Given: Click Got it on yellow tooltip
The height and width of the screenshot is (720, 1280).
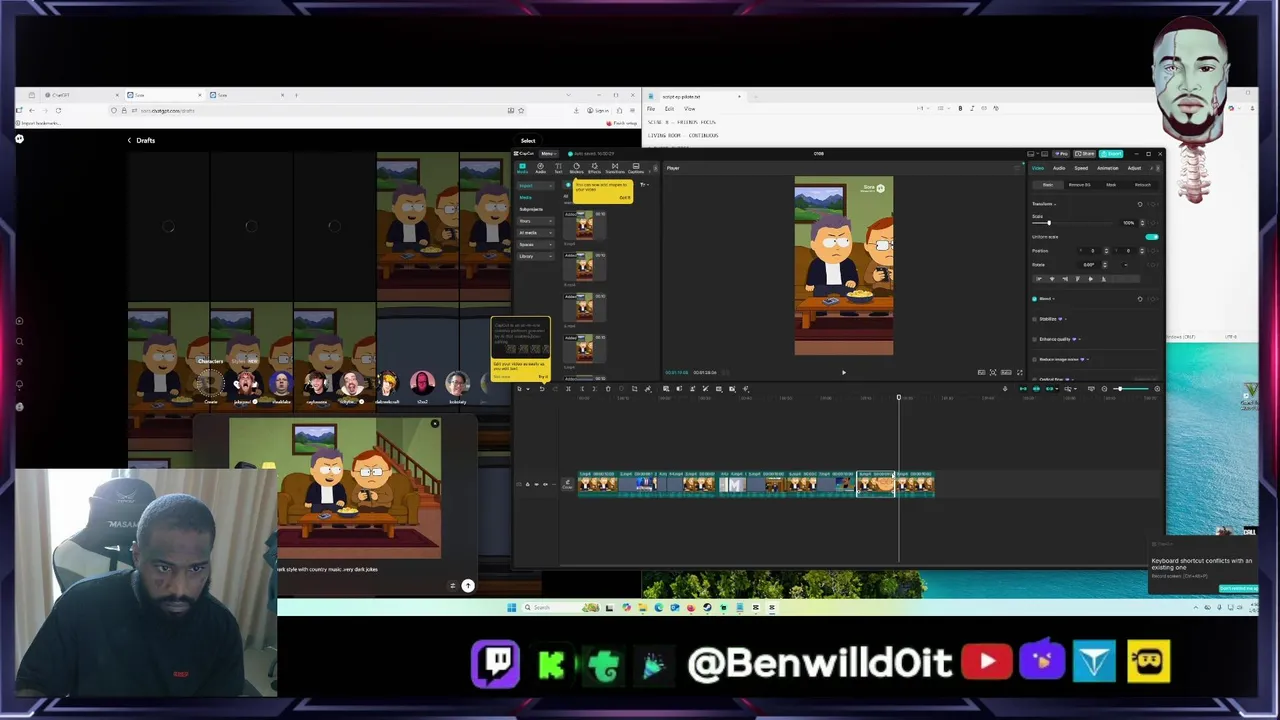Looking at the screenshot, I should click(x=625, y=197).
